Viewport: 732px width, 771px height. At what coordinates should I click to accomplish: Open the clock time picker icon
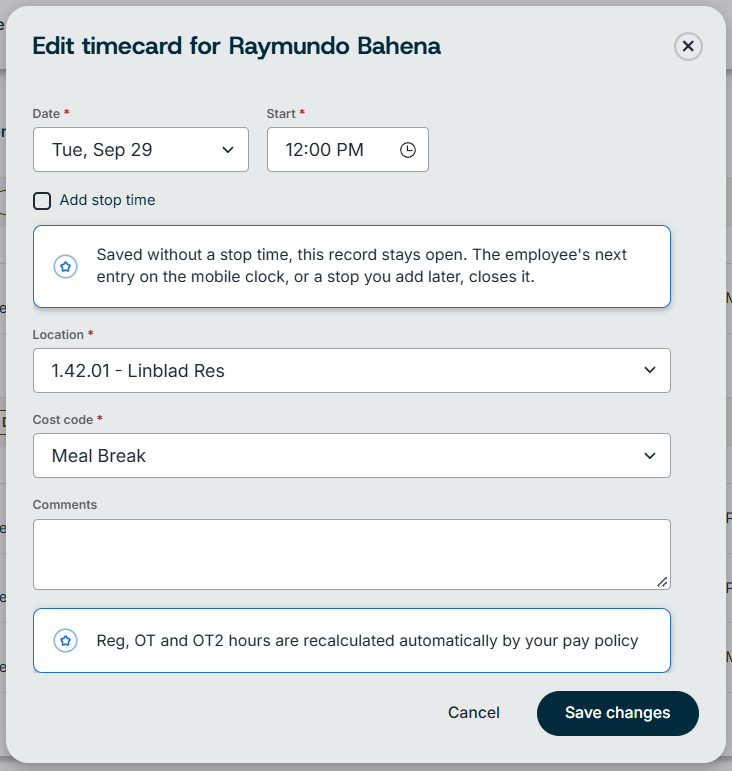click(408, 150)
